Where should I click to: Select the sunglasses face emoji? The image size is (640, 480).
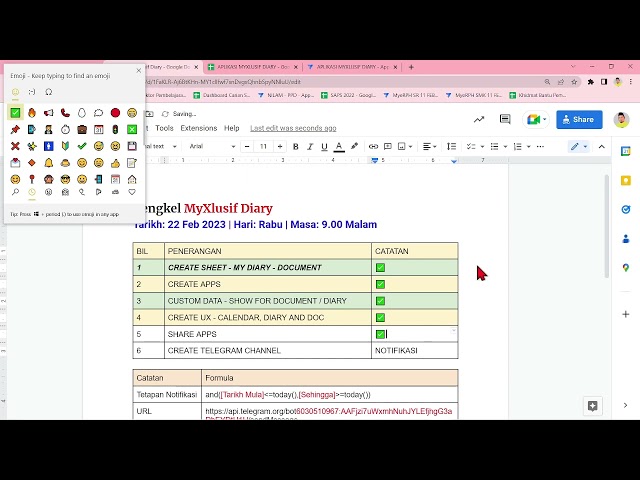click(65, 179)
